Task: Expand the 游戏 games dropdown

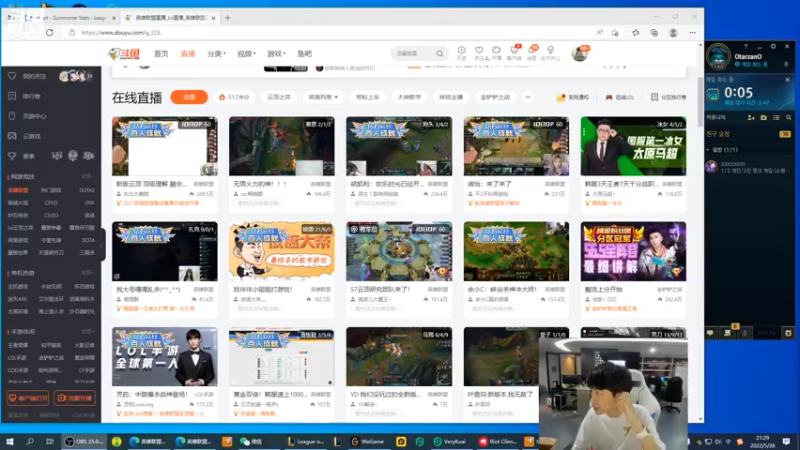Action: [277, 54]
